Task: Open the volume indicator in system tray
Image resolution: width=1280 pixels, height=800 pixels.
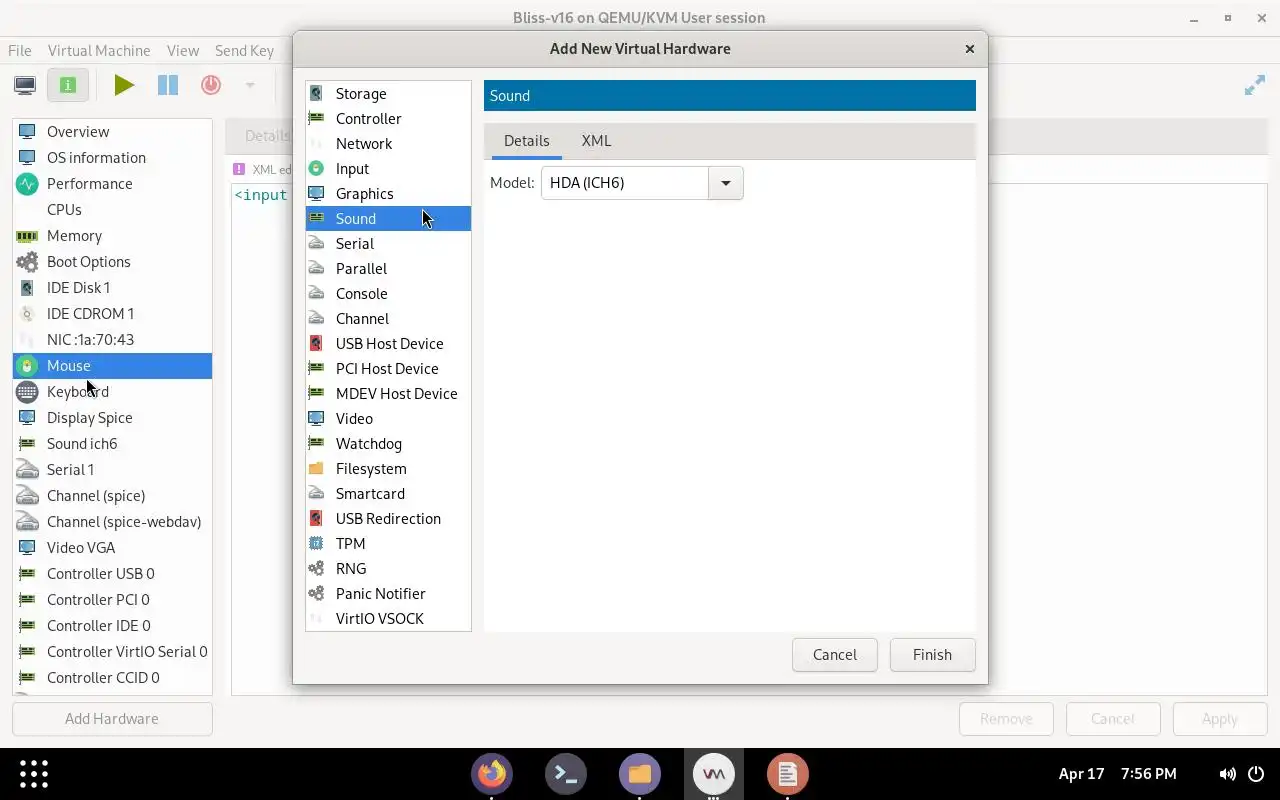Action: pos(1228,774)
